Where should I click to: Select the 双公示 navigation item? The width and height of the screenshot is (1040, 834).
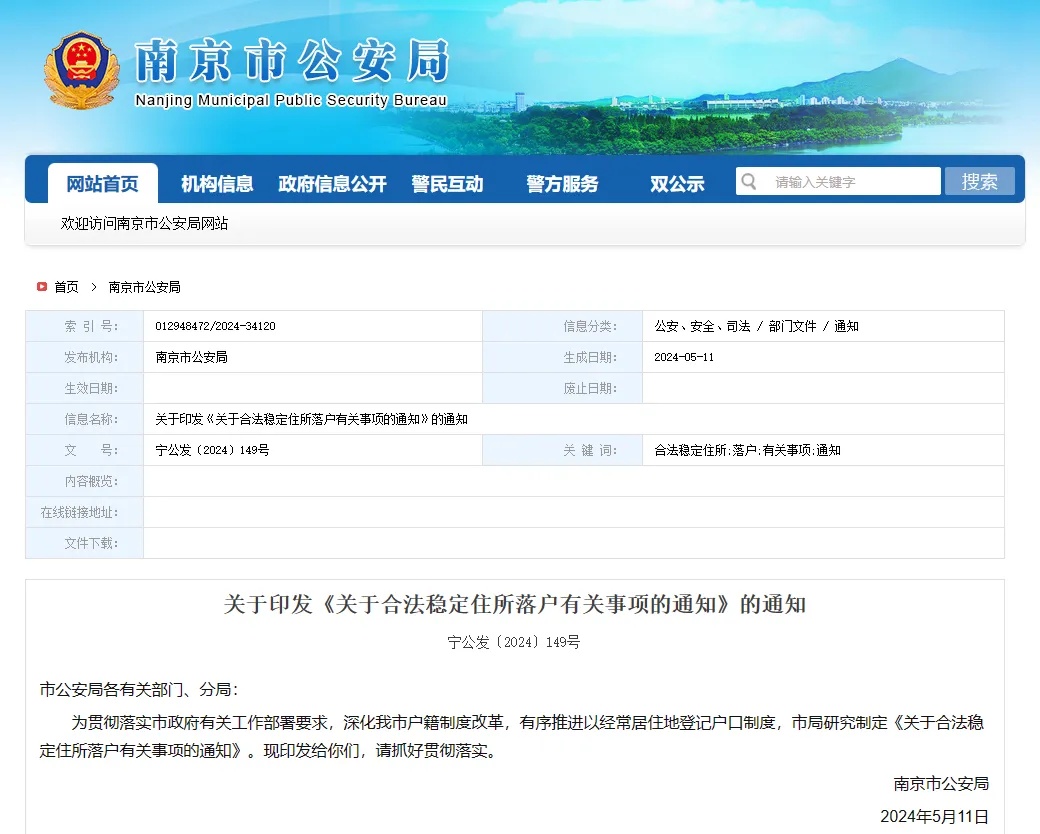click(676, 183)
